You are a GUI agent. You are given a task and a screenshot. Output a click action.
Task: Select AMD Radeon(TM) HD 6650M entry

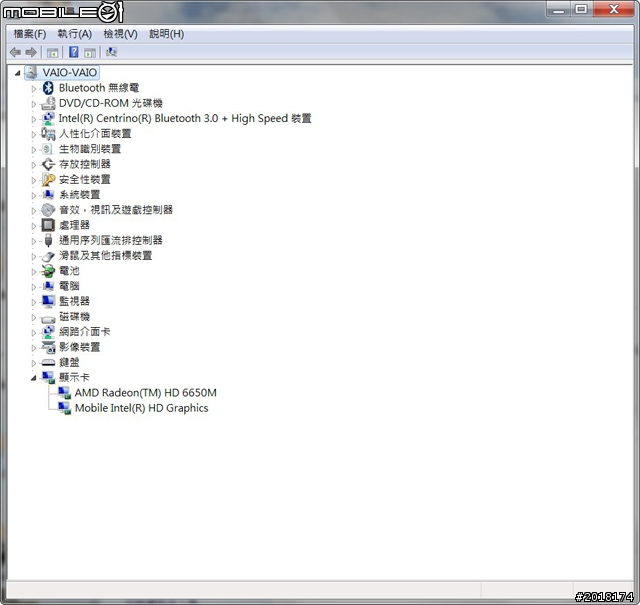coord(146,393)
